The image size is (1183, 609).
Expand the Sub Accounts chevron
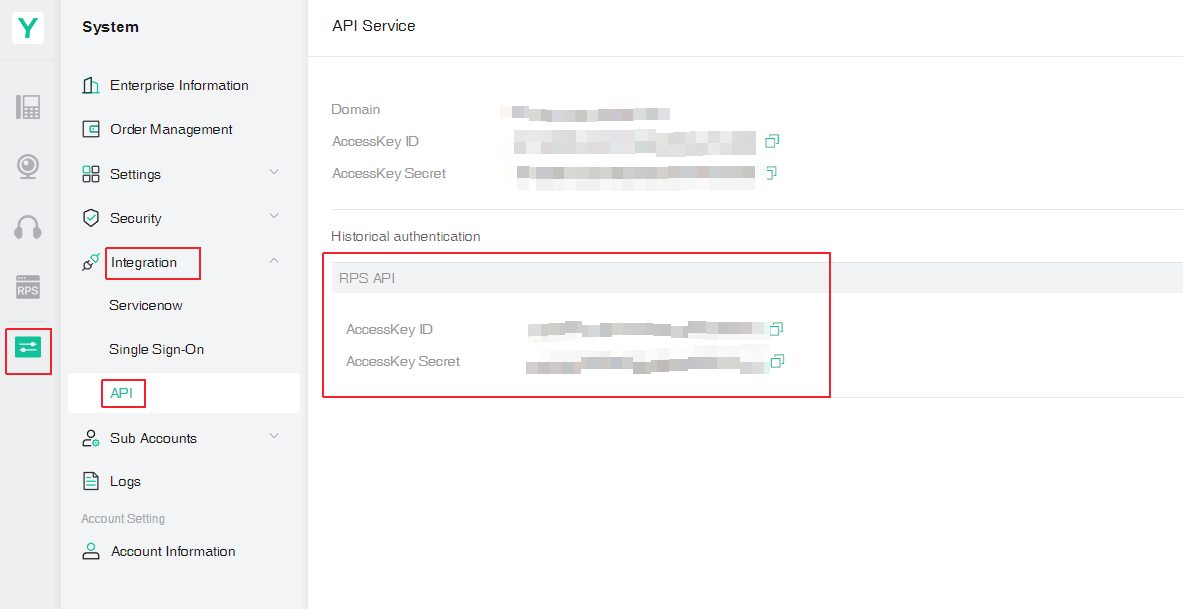pyautogui.click(x=274, y=437)
